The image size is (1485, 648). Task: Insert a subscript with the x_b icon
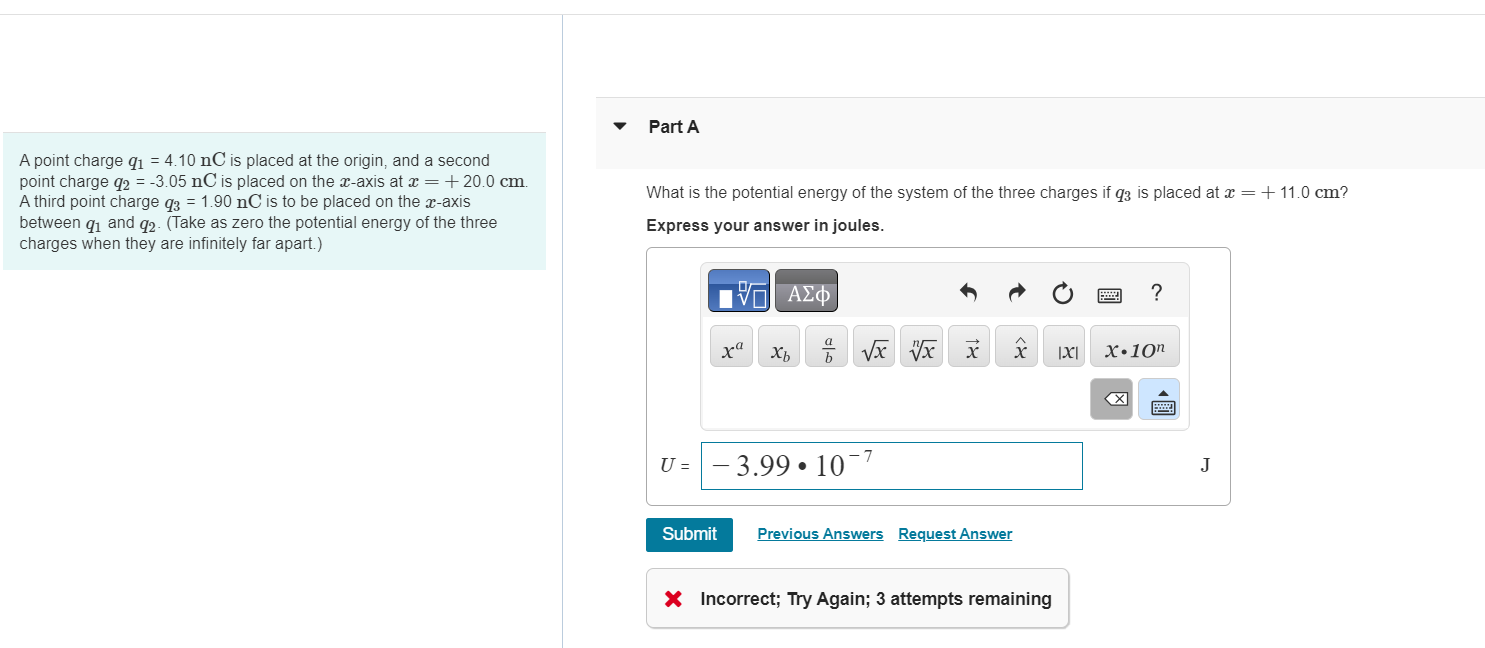click(778, 346)
